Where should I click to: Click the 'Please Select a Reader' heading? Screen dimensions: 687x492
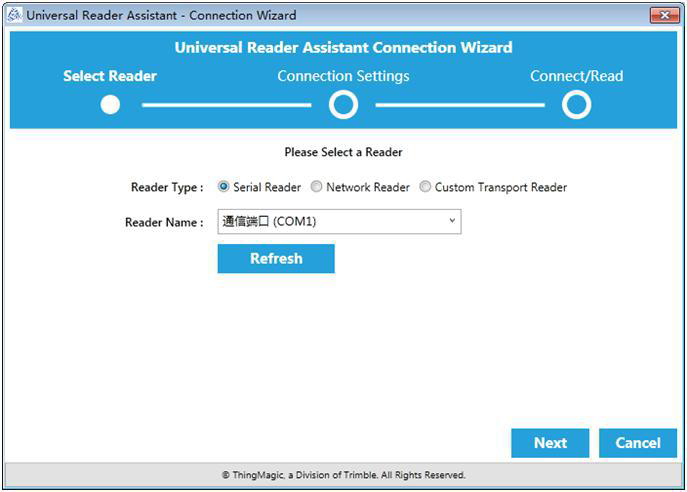pyautogui.click(x=343, y=152)
